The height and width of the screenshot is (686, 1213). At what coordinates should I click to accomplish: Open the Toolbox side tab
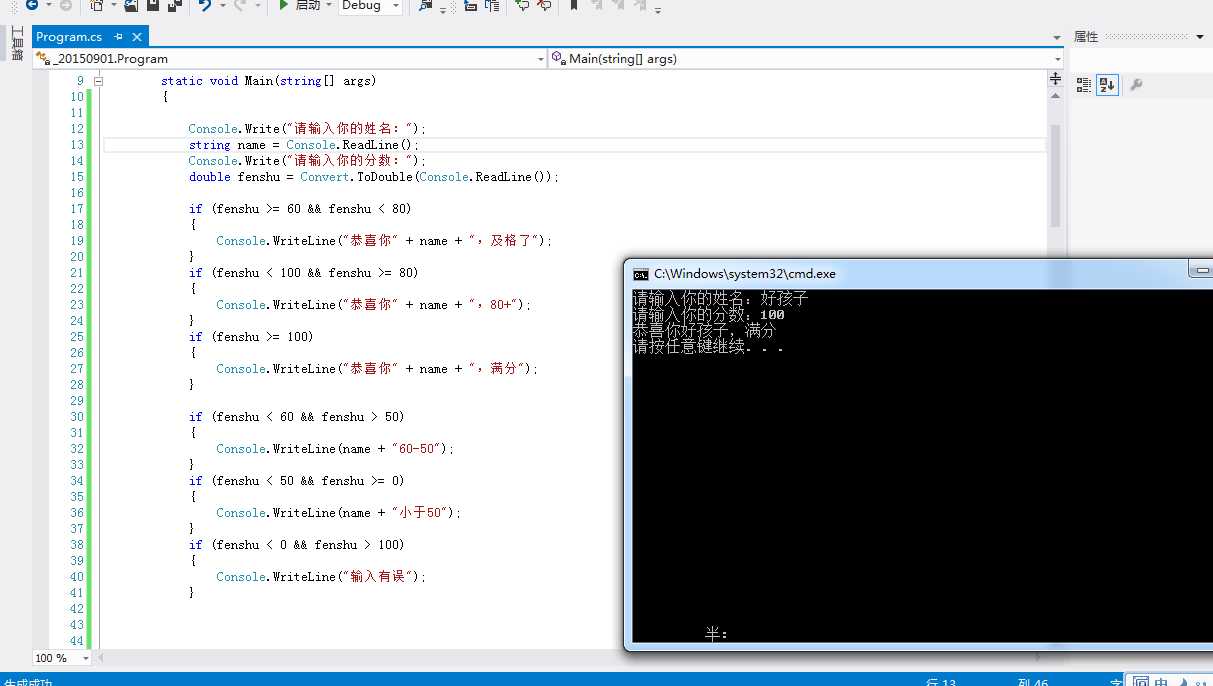[x=16, y=44]
